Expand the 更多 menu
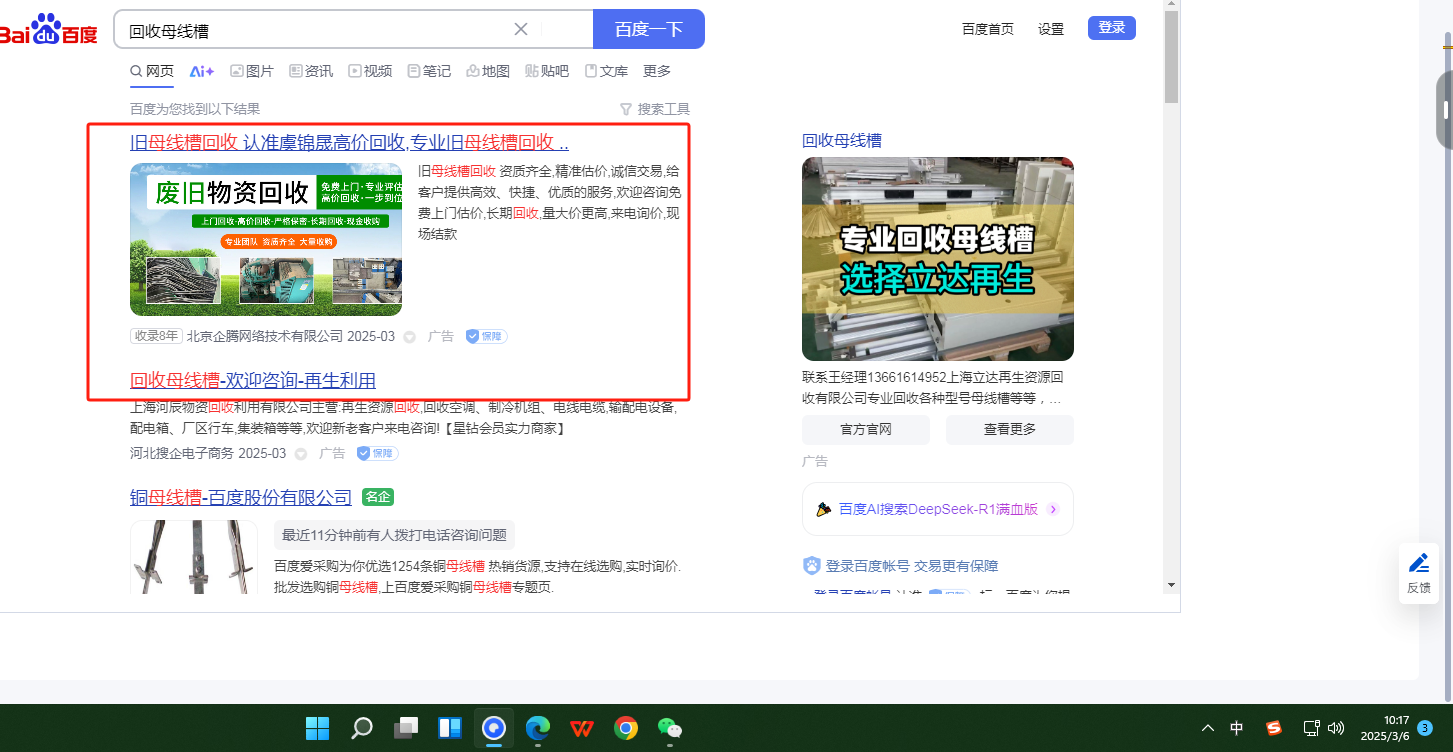The image size is (1453, 752). click(657, 71)
